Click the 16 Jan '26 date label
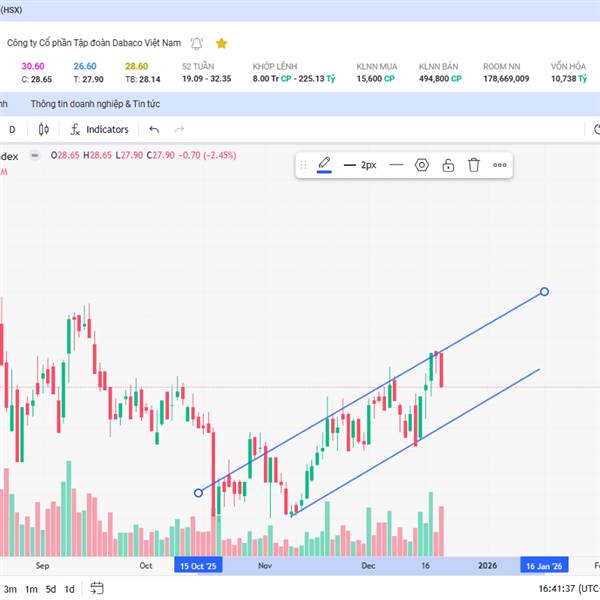The width and height of the screenshot is (600, 600). pos(544,566)
